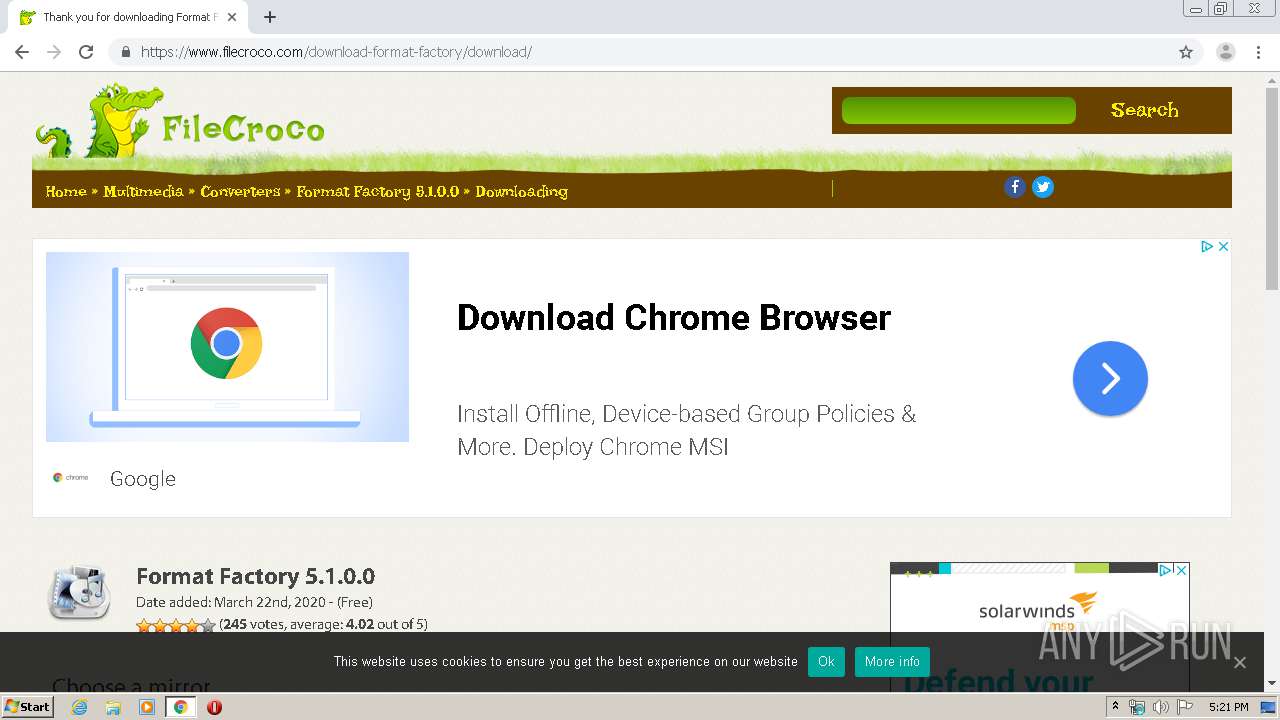Open the Multimedia breadcrumb category
The width and height of the screenshot is (1280, 720).
pos(143,191)
